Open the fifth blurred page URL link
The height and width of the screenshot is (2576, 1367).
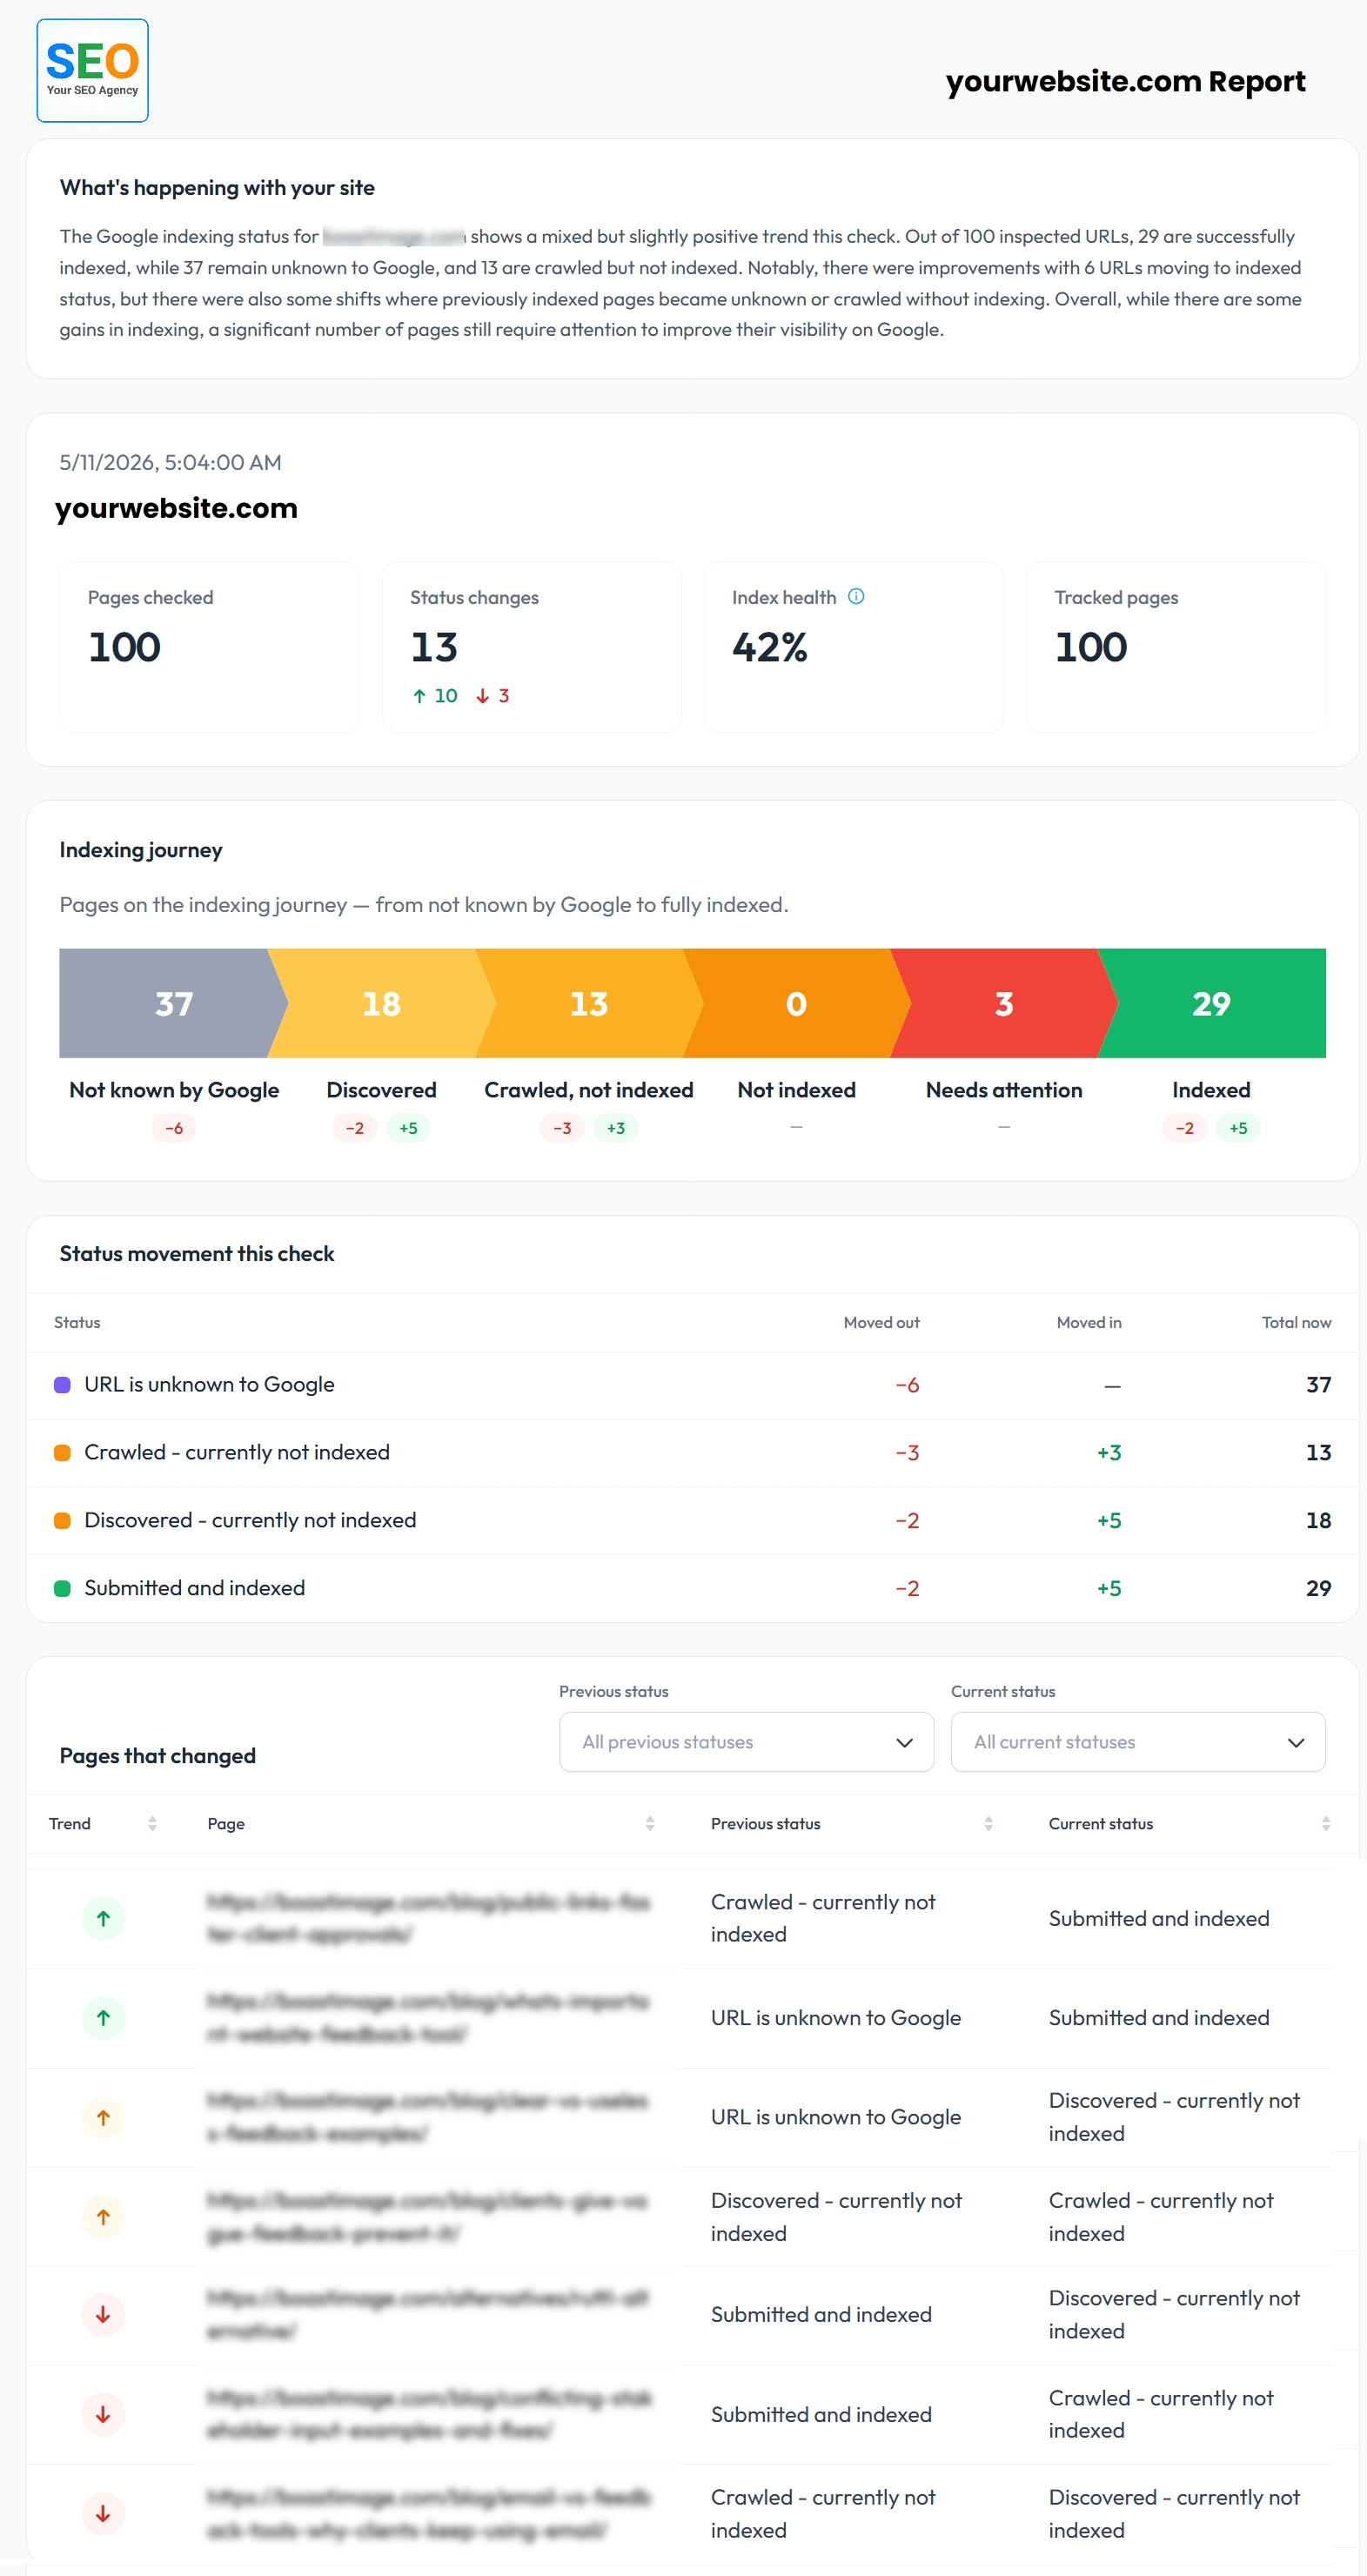click(x=428, y=2314)
